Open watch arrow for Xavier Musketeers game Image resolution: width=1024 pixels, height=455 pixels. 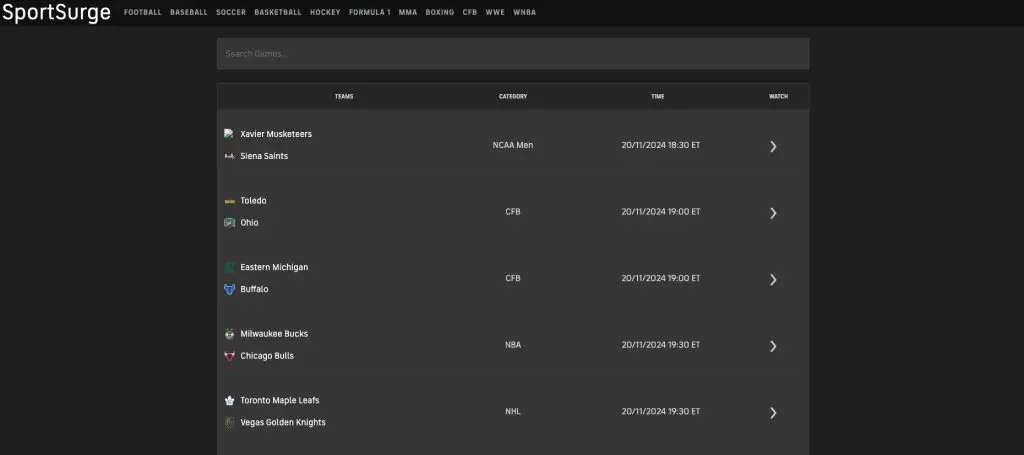pyautogui.click(x=773, y=146)
